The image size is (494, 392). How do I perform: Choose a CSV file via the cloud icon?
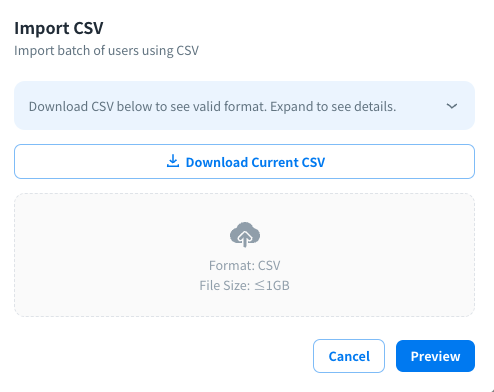245,234
